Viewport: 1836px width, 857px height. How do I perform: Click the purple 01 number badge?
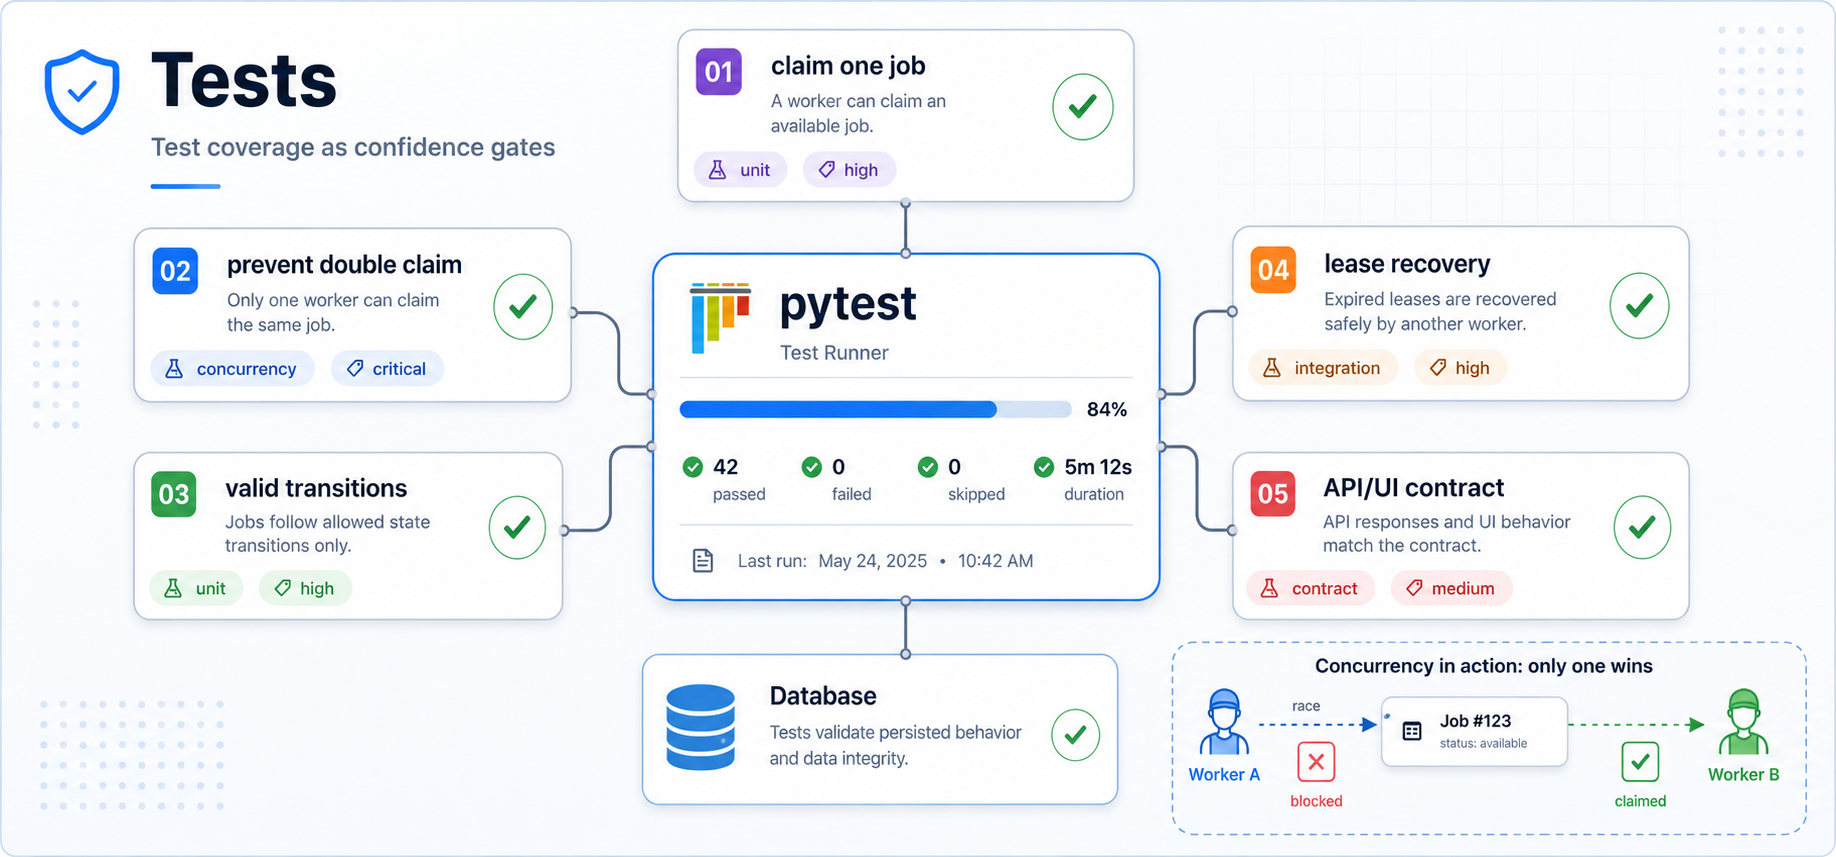[719, 72]
